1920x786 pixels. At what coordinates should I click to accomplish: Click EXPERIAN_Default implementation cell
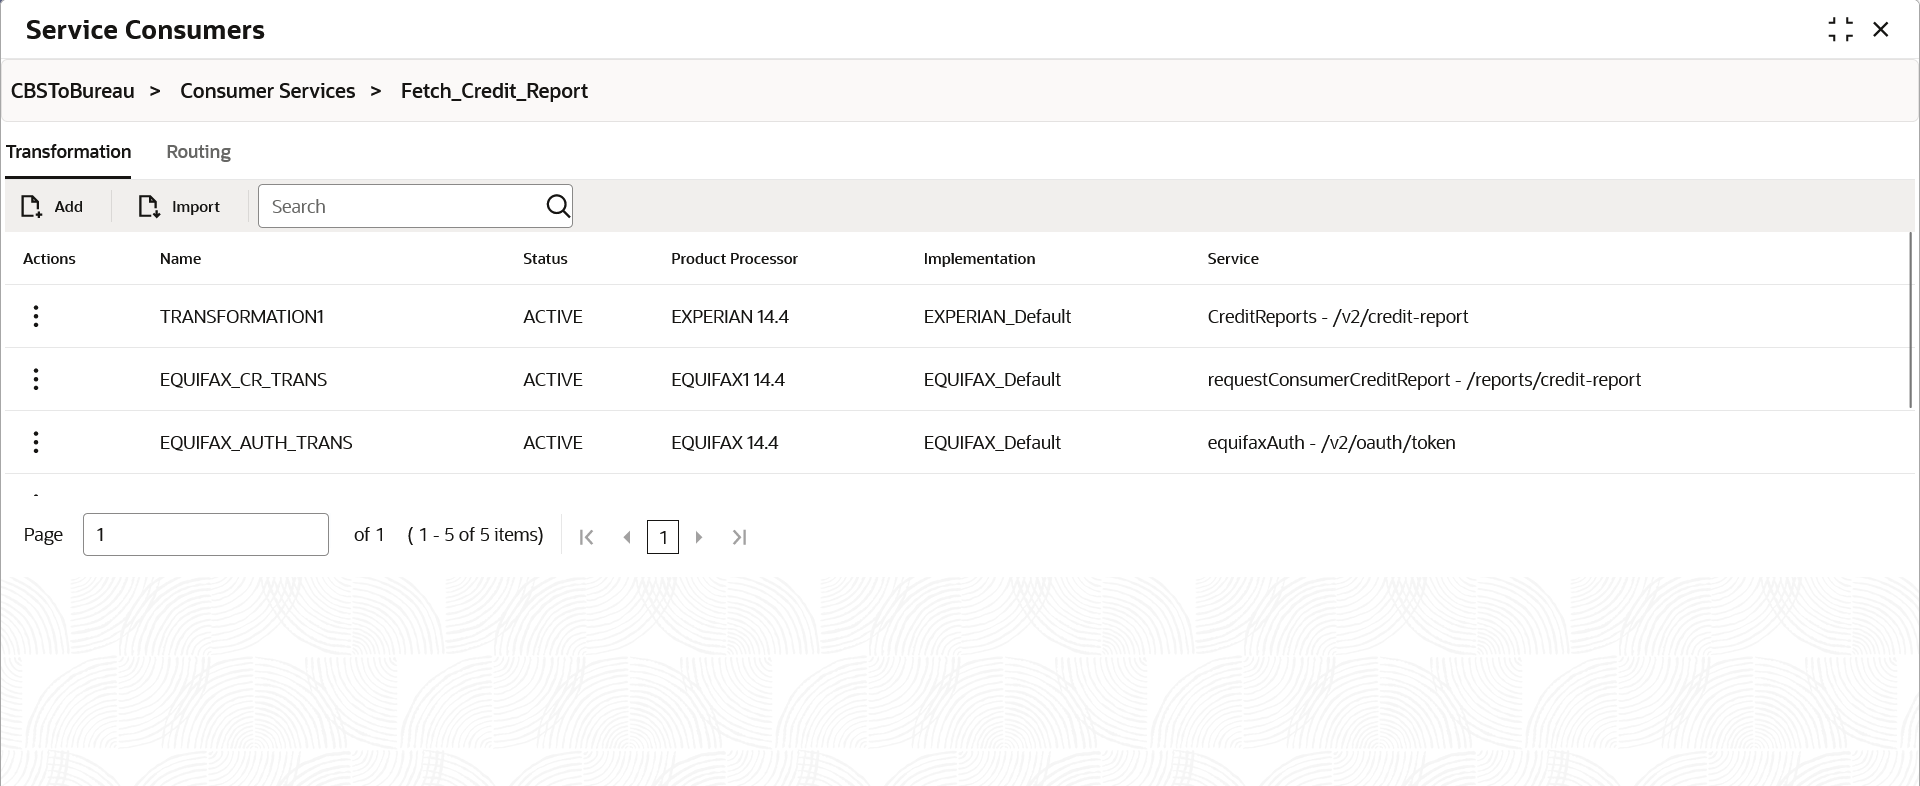(x=997, y=317)
